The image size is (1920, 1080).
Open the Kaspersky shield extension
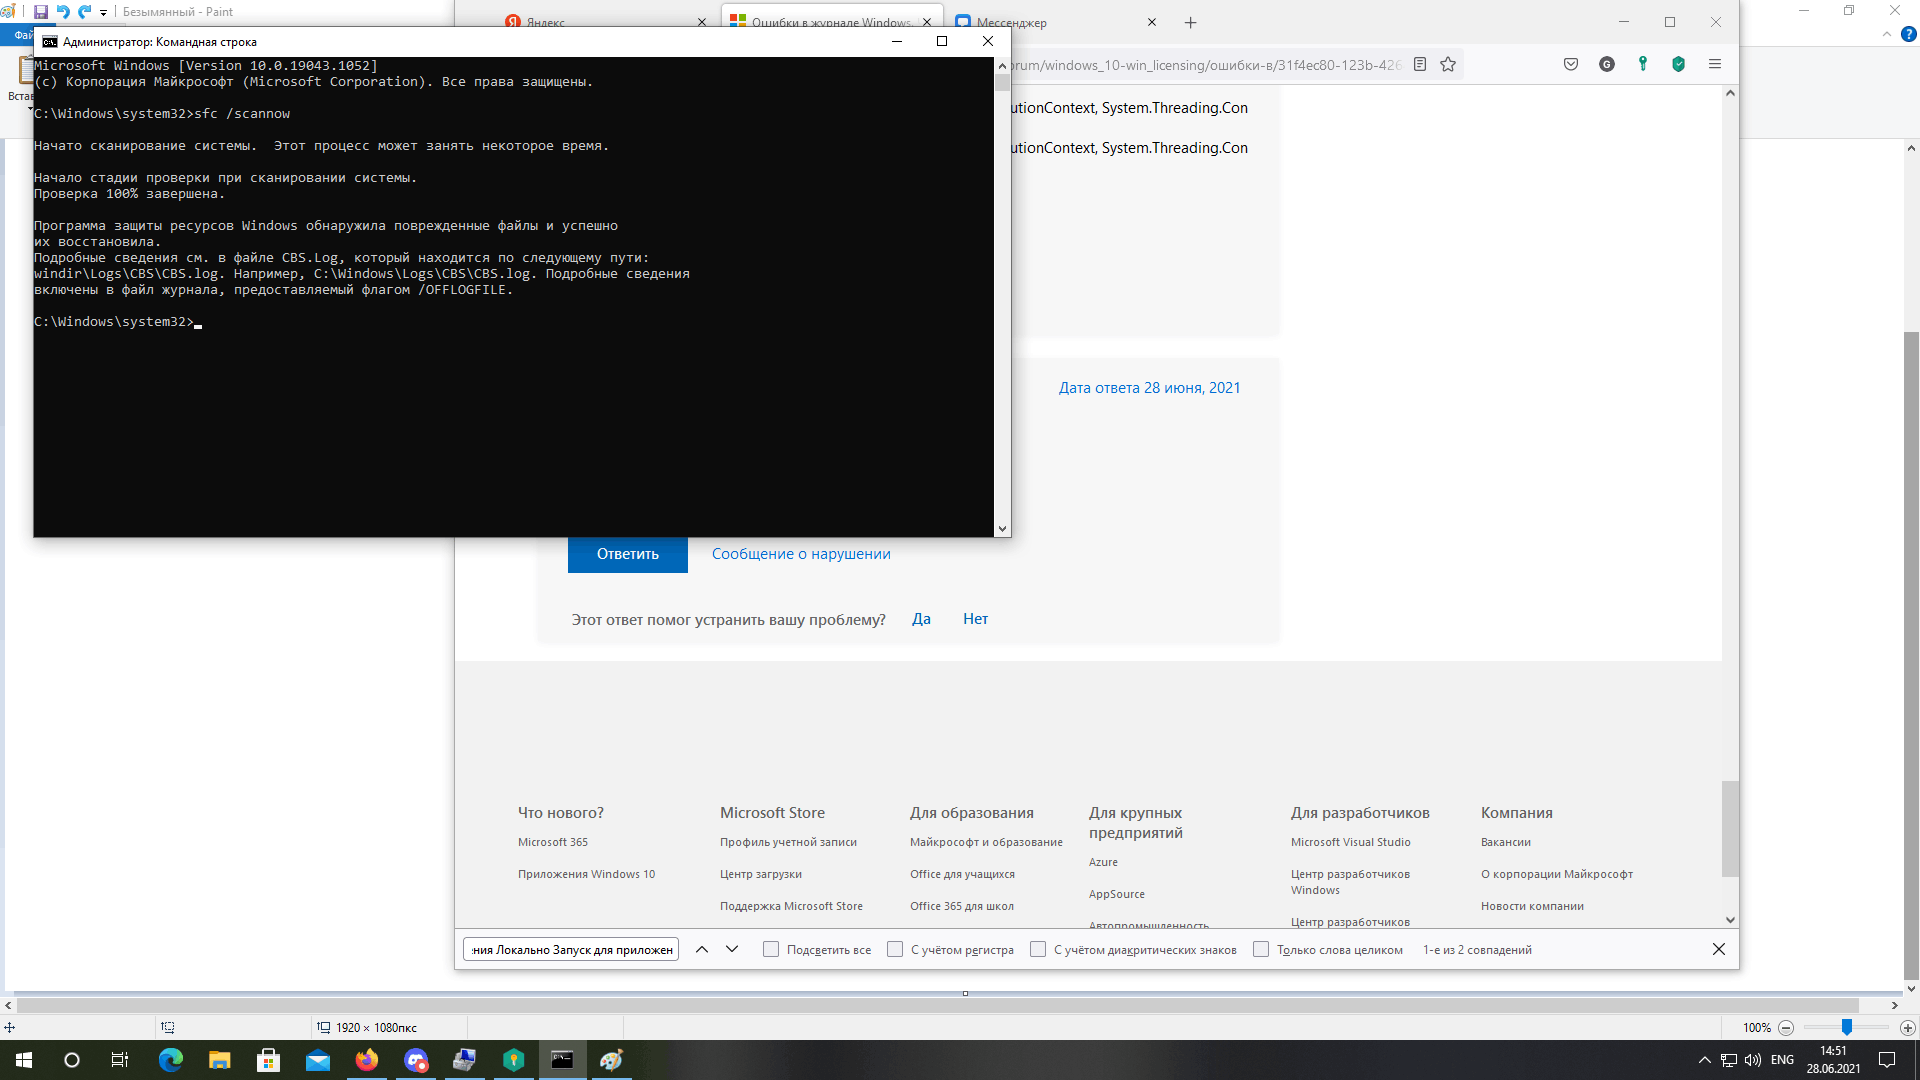(x=1679, y=64)
